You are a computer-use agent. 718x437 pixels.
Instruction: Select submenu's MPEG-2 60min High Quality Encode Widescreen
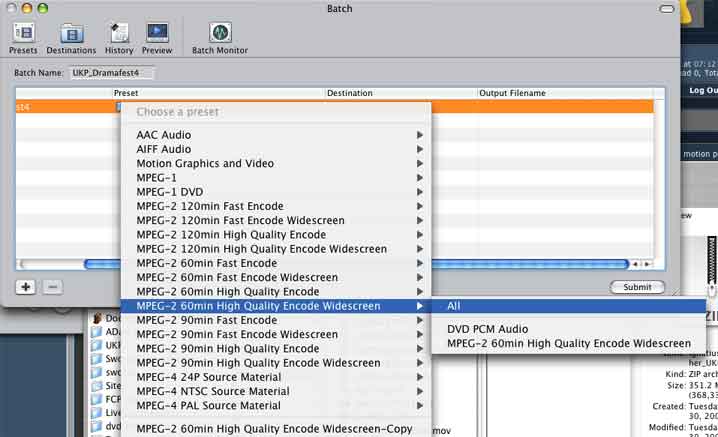coord(568,343)
